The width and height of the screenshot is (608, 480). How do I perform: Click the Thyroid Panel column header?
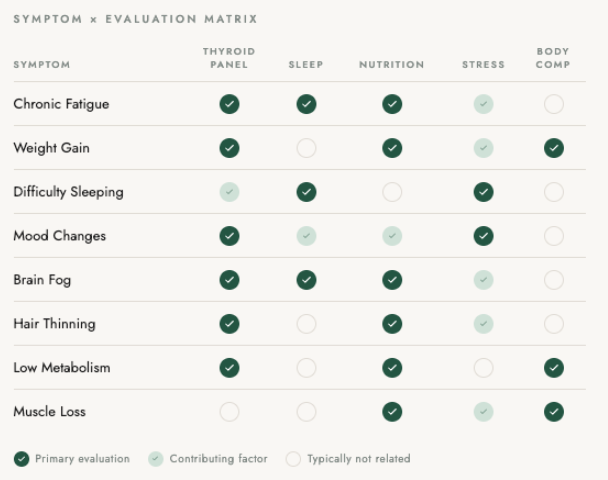tap(229, 58)
